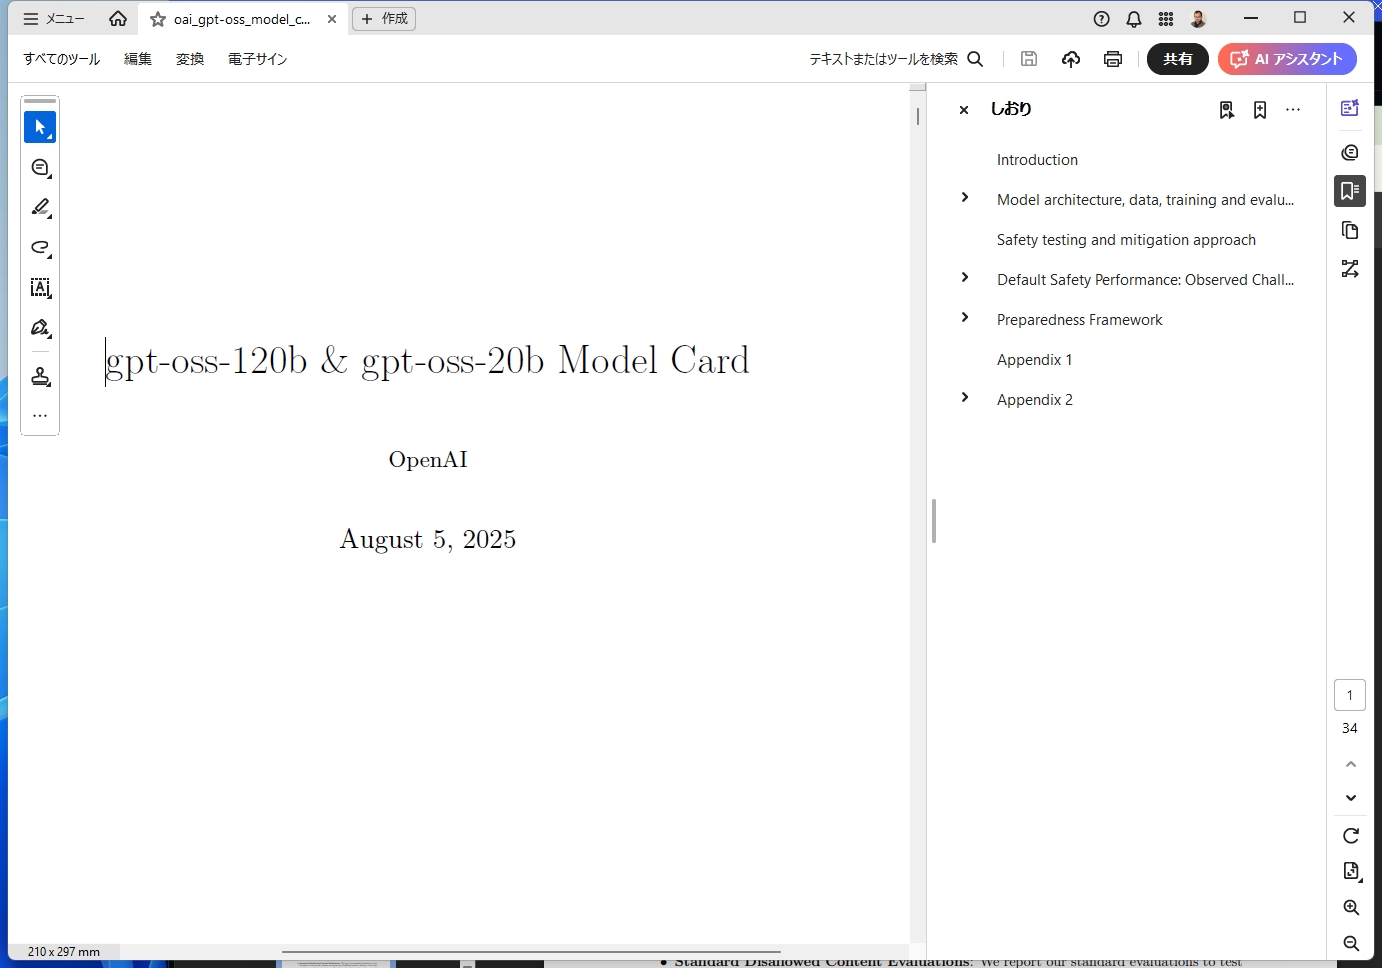Choose the comment tool in the quick toolbar

[40, 168]
